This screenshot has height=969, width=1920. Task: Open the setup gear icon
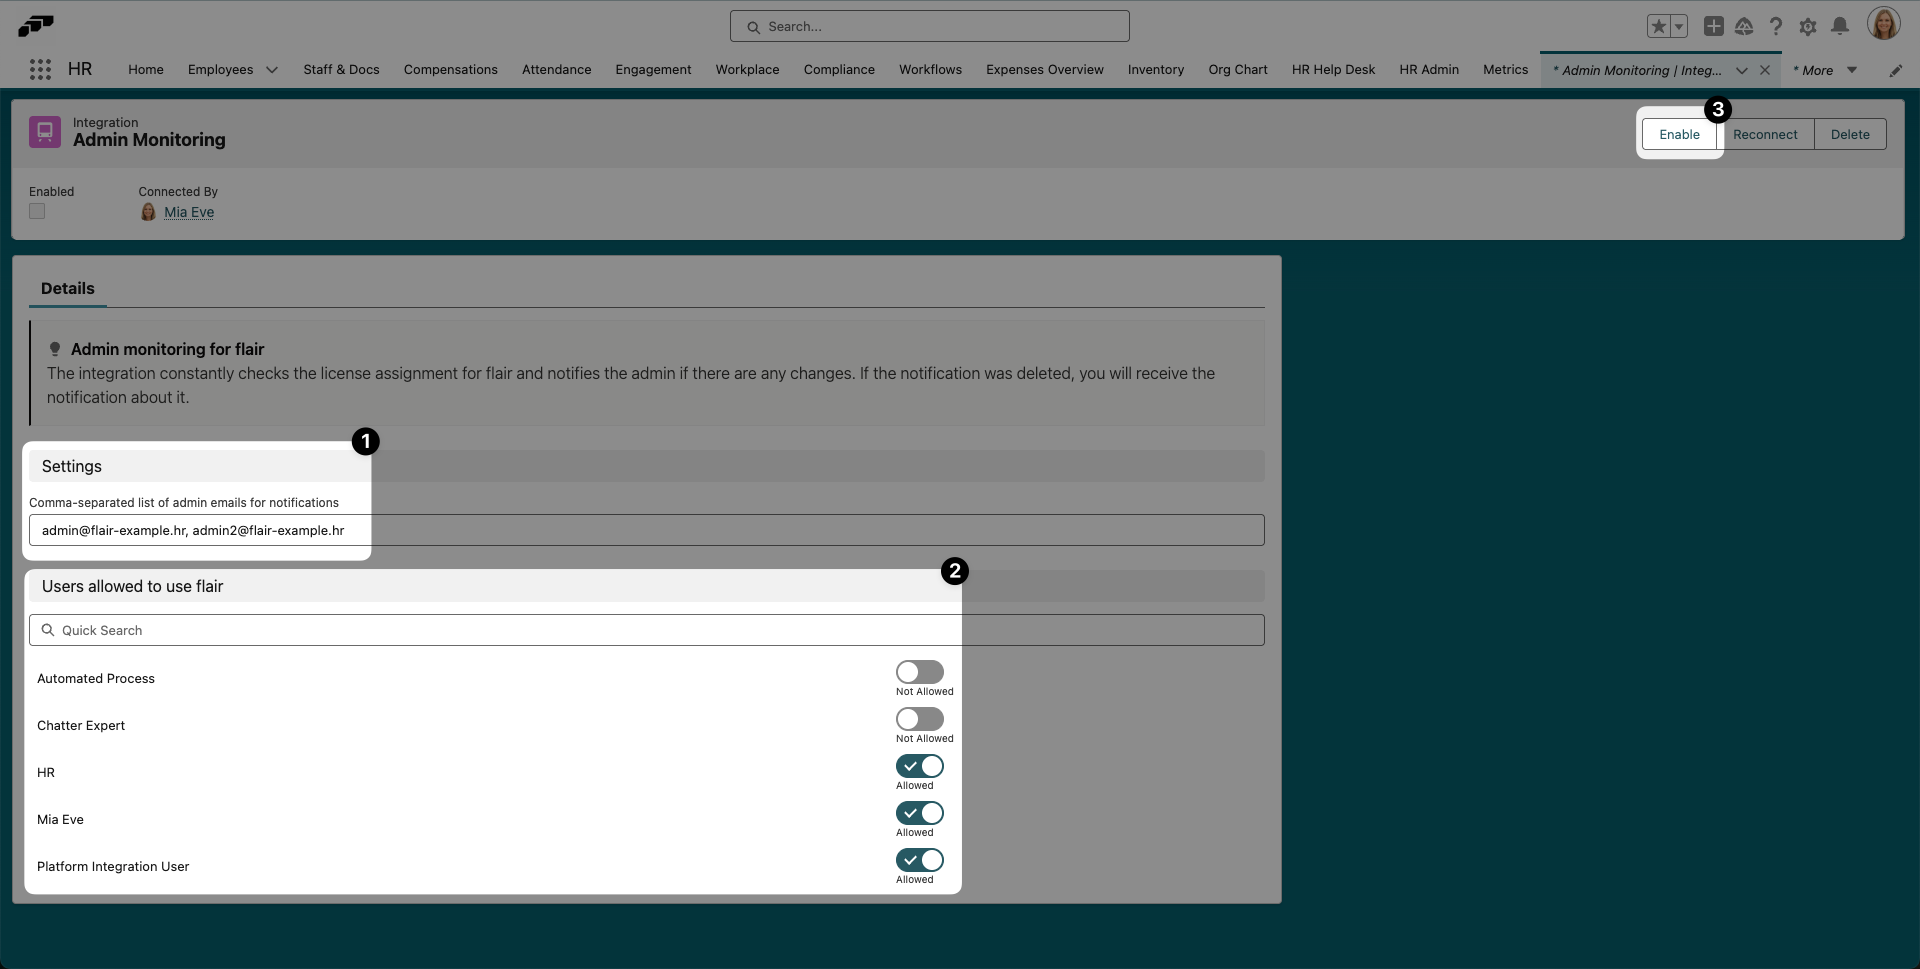click(1807, 27)
